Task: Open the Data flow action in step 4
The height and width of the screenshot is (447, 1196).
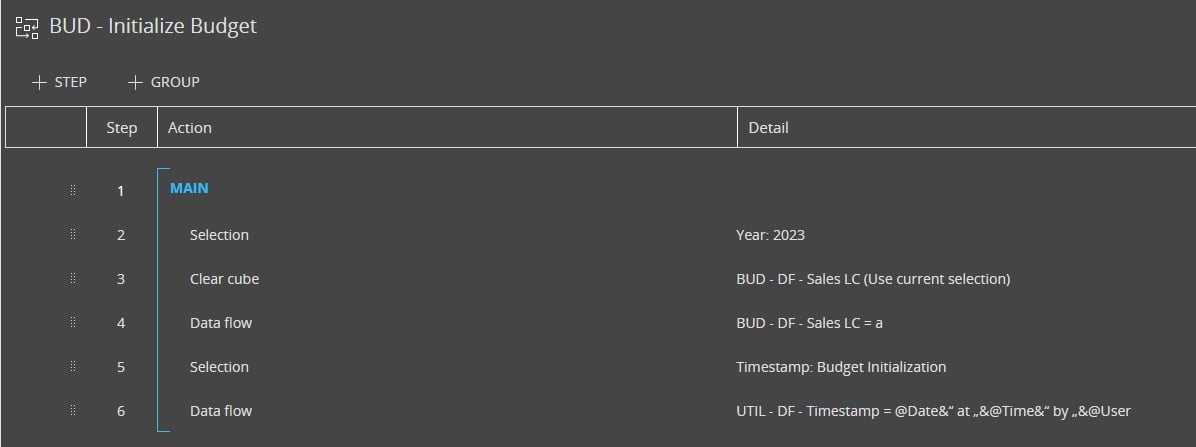Action: point(221,323)
